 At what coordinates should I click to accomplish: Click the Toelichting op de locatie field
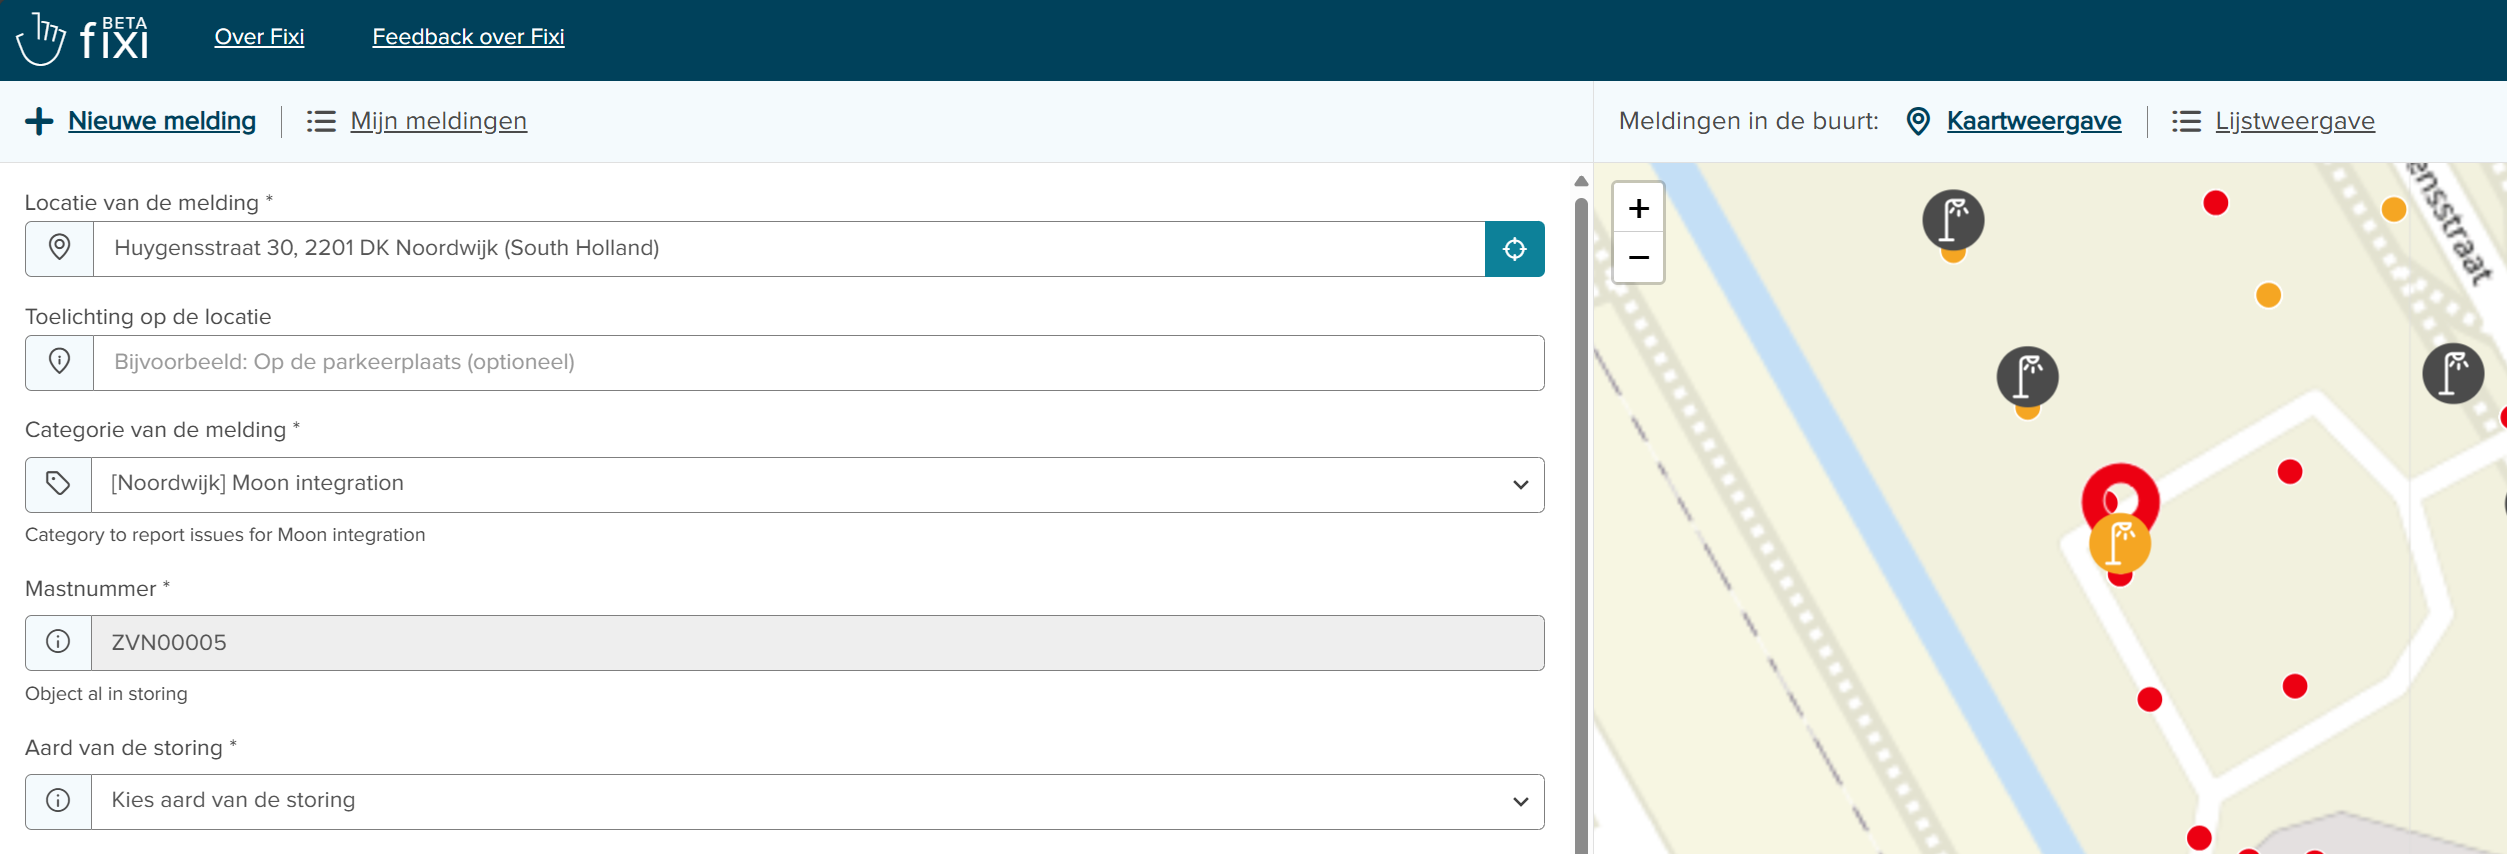[x=816, y=363]
